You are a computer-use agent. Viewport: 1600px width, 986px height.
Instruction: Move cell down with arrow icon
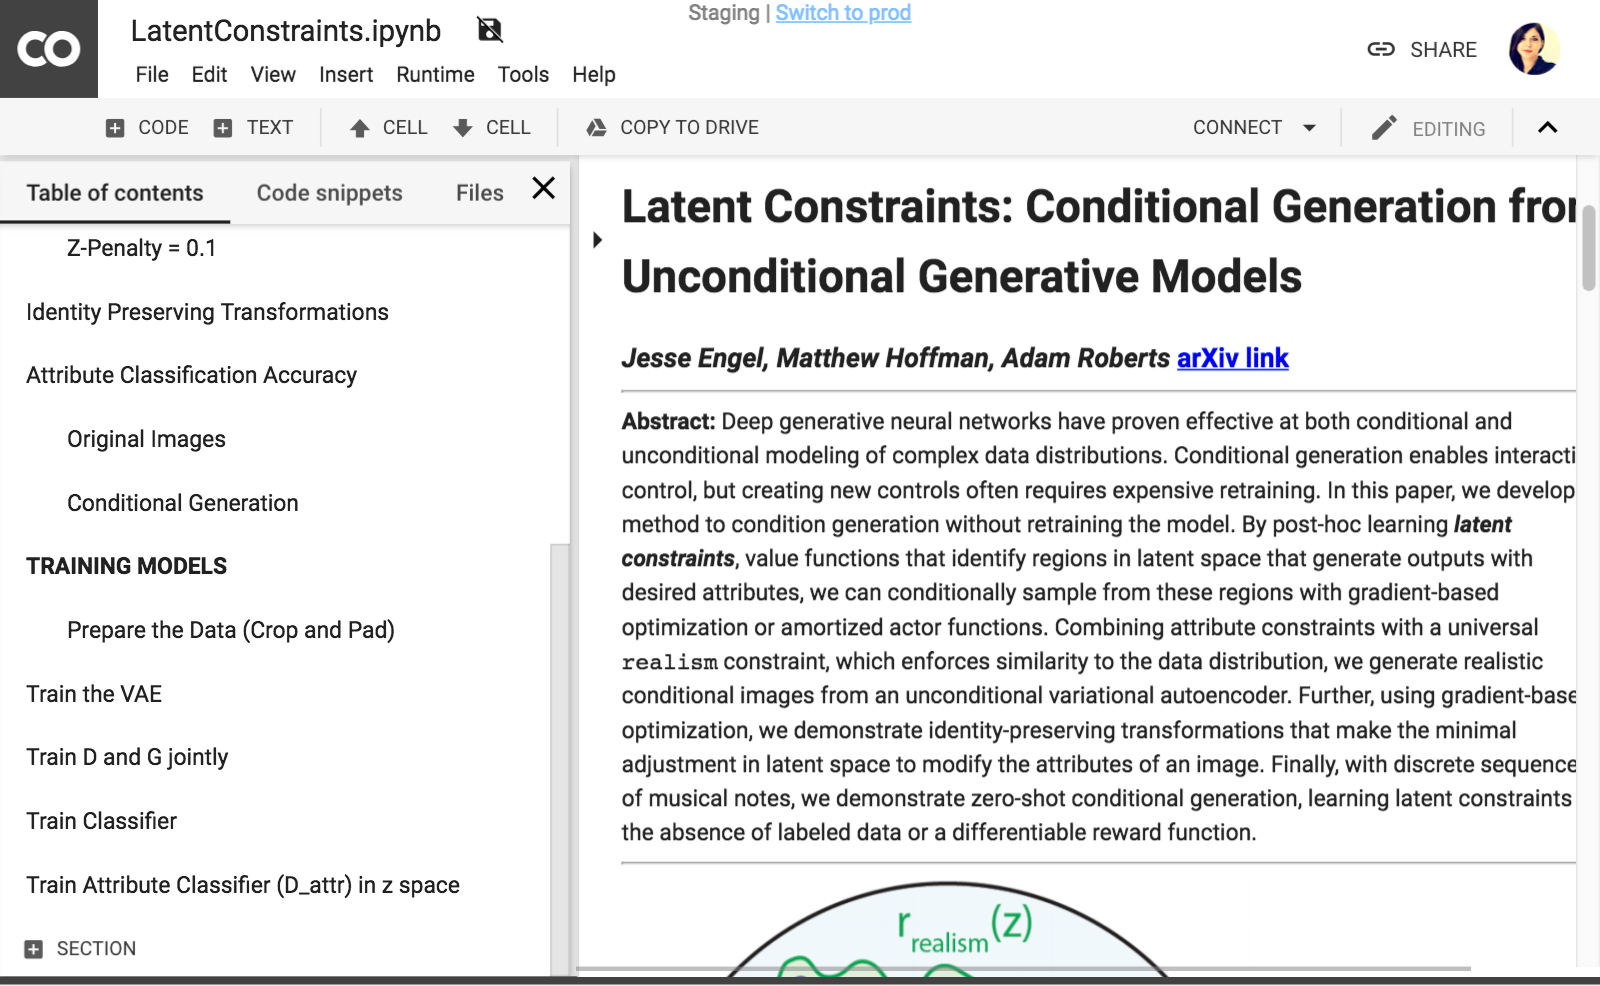(463, 128)
